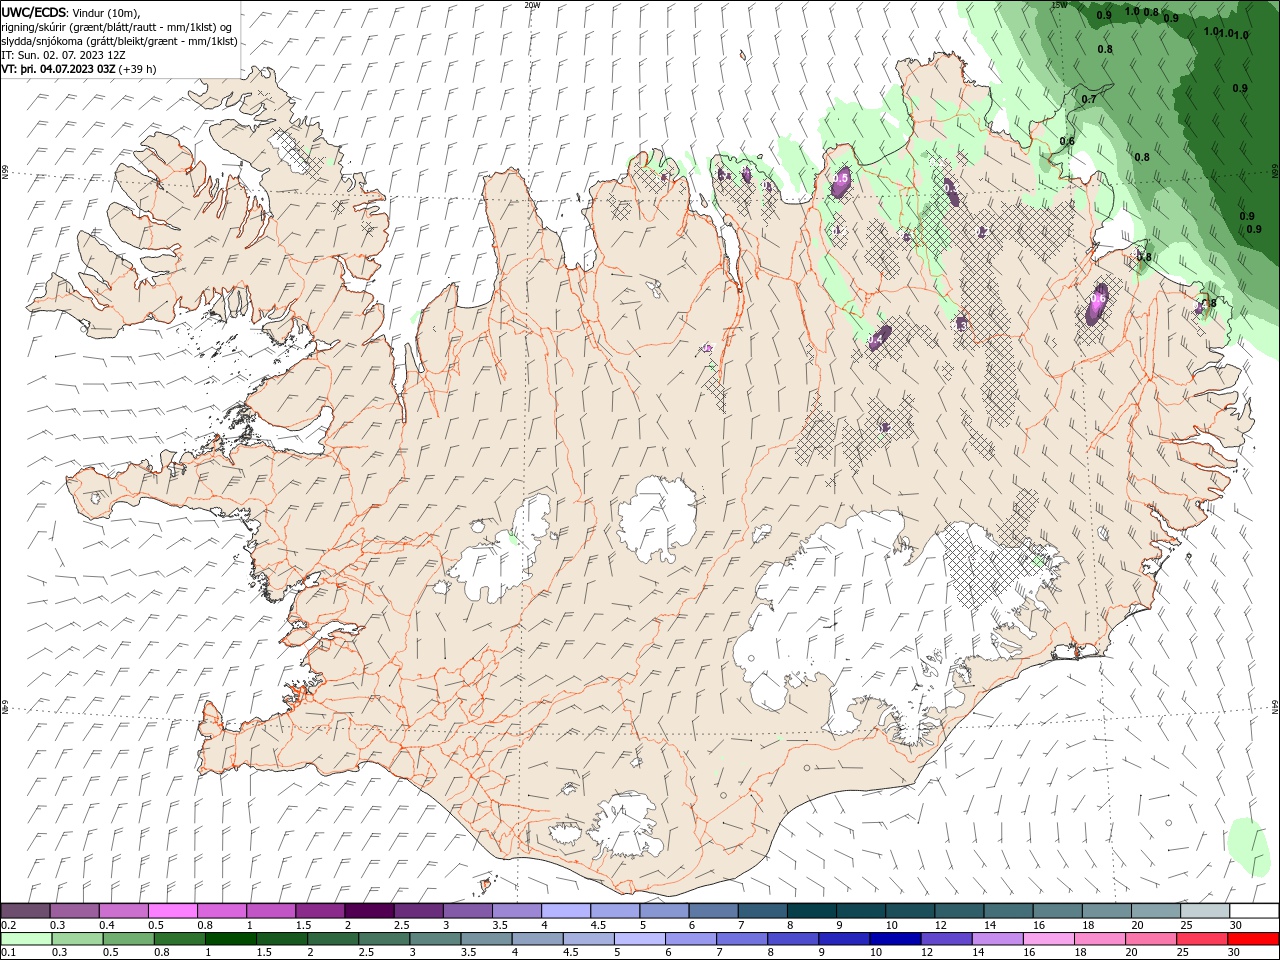Select the dark teal 8 snow-scale swatch

(811, 911)
